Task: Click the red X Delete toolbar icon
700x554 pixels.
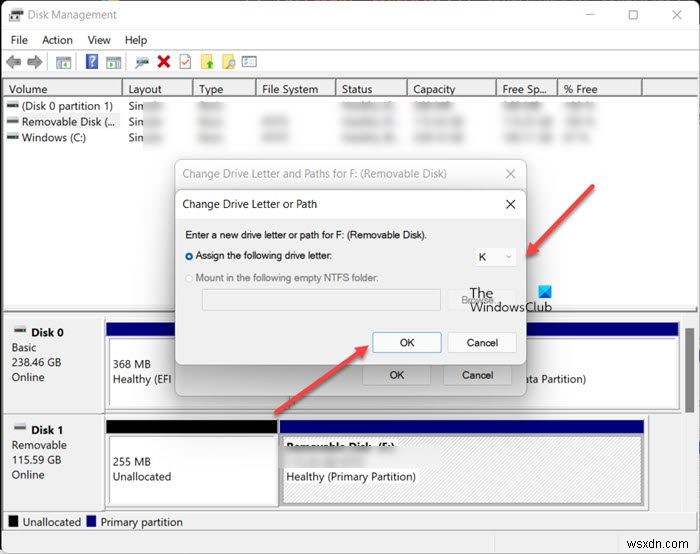Action: pos(164,62)
